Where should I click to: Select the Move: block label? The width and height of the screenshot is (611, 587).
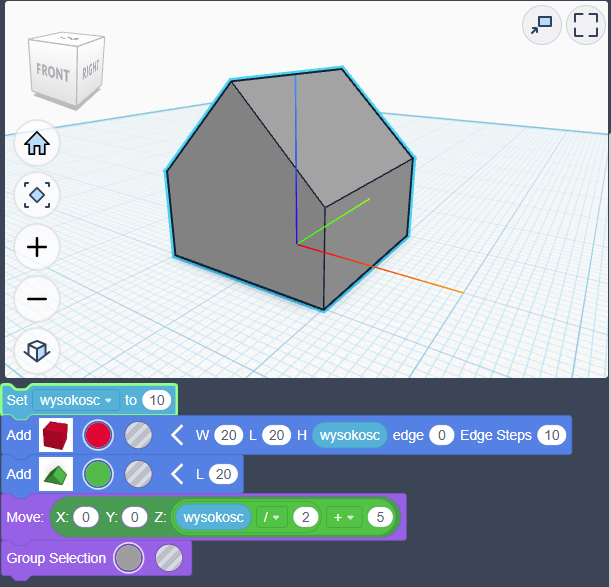[25, 517]
